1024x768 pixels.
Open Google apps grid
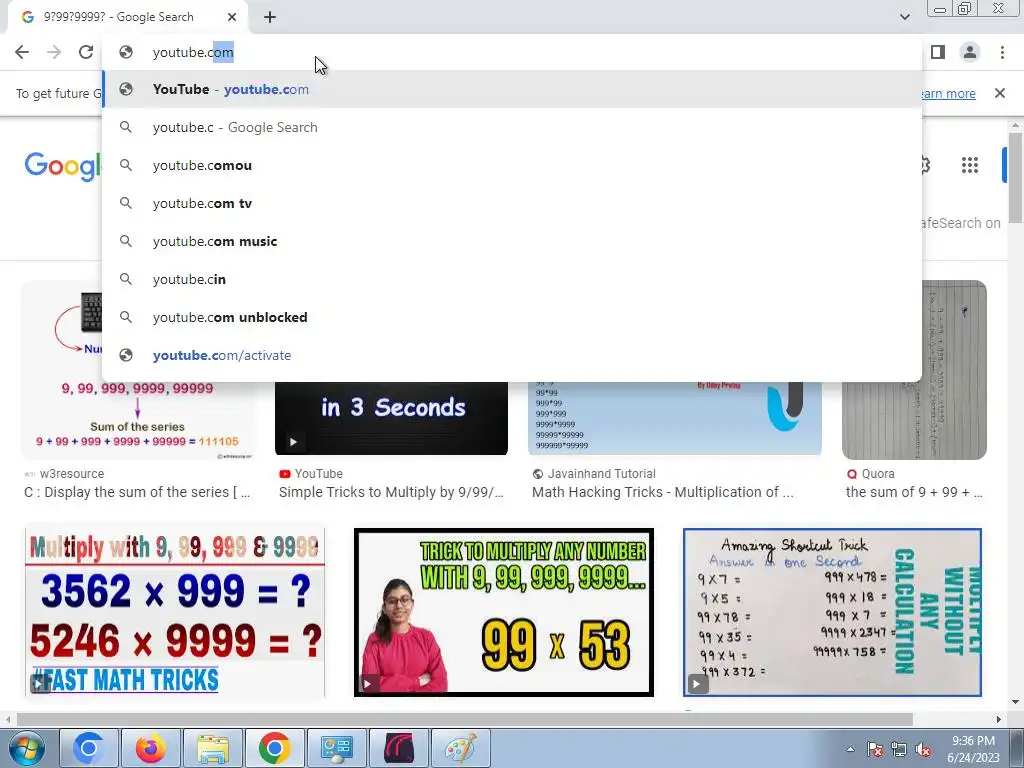970,165
